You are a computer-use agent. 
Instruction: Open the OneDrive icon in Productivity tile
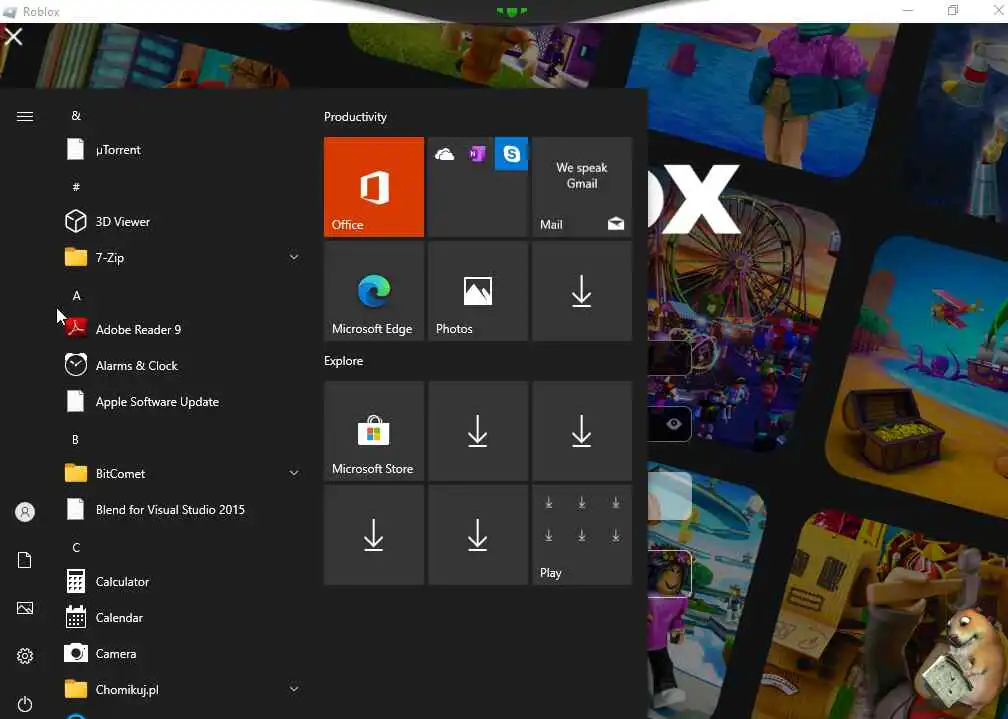(444, 154)
